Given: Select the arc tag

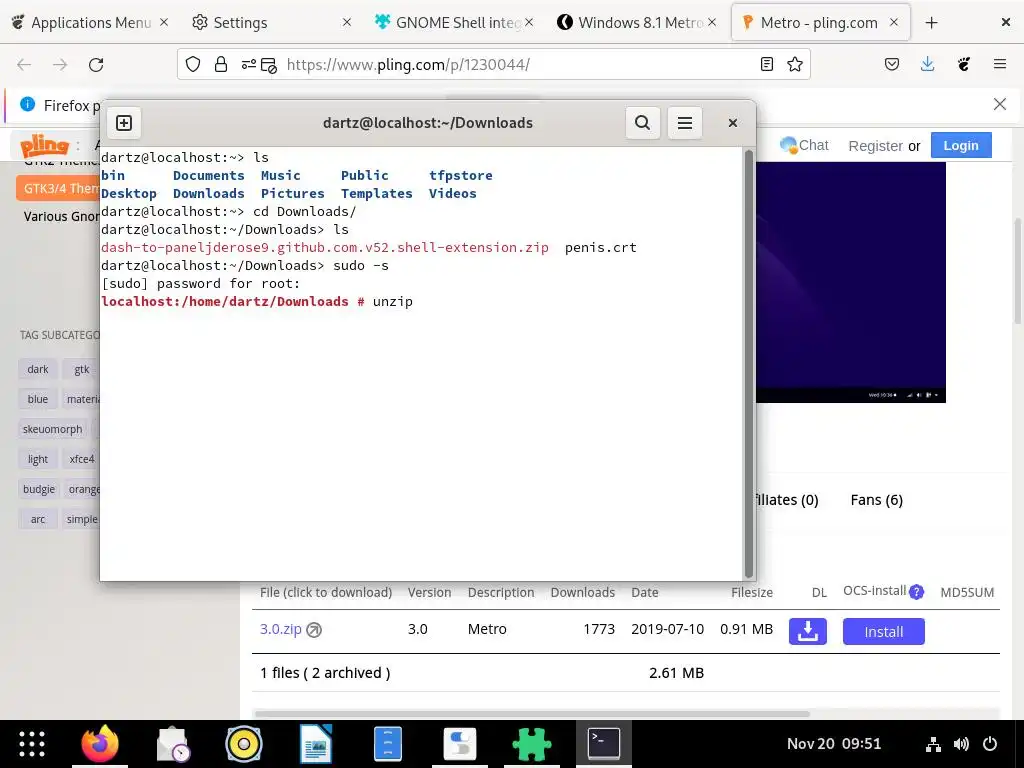Looking at the screenshot, I should [x=38, y=520].
